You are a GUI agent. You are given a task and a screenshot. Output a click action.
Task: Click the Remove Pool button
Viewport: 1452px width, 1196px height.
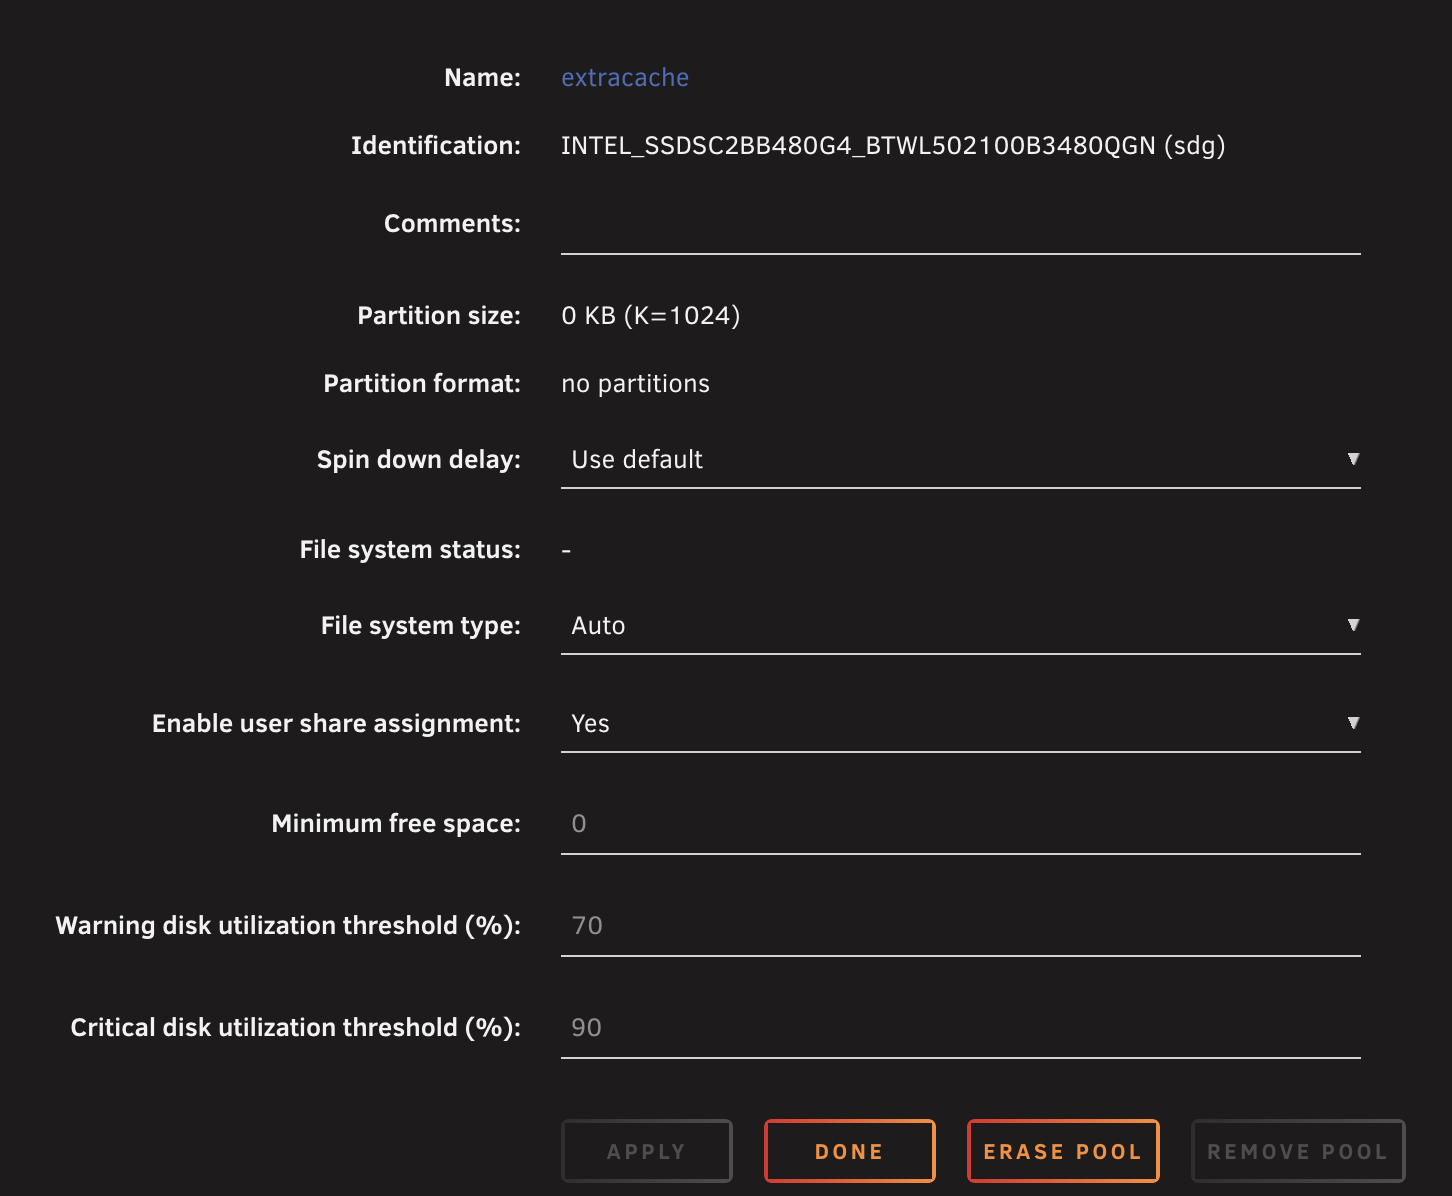tap(1298, 1151)
